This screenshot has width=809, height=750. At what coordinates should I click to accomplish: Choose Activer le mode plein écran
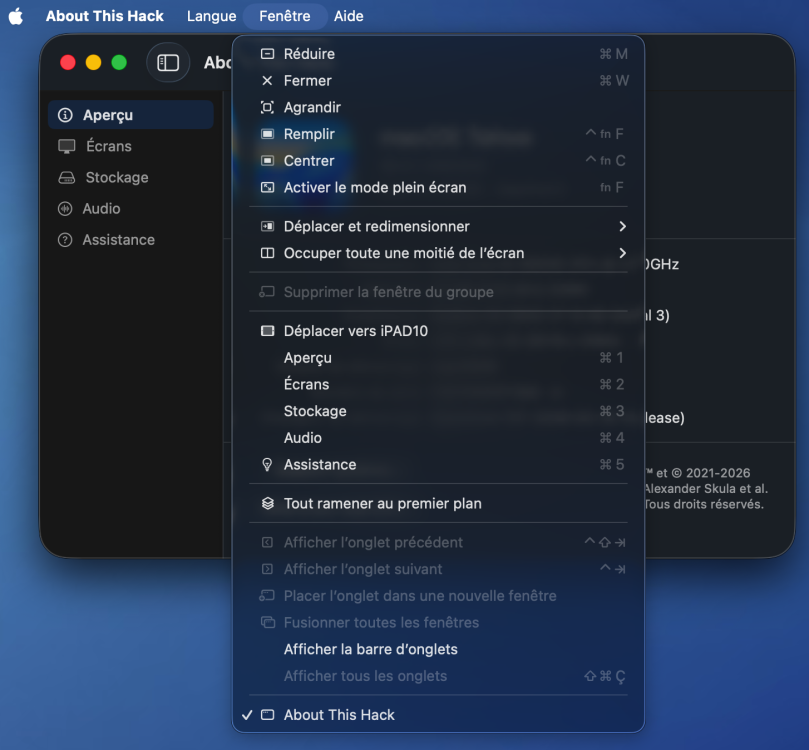(x=438, y=187)
